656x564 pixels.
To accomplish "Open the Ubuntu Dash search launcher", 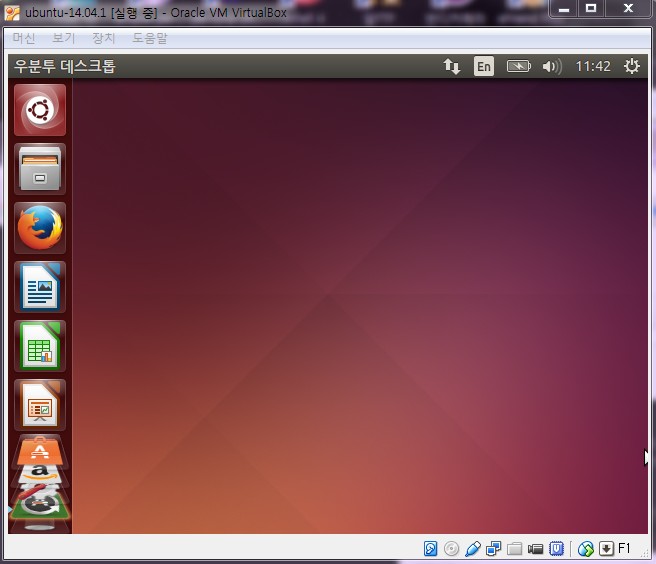I will point(40,109).
